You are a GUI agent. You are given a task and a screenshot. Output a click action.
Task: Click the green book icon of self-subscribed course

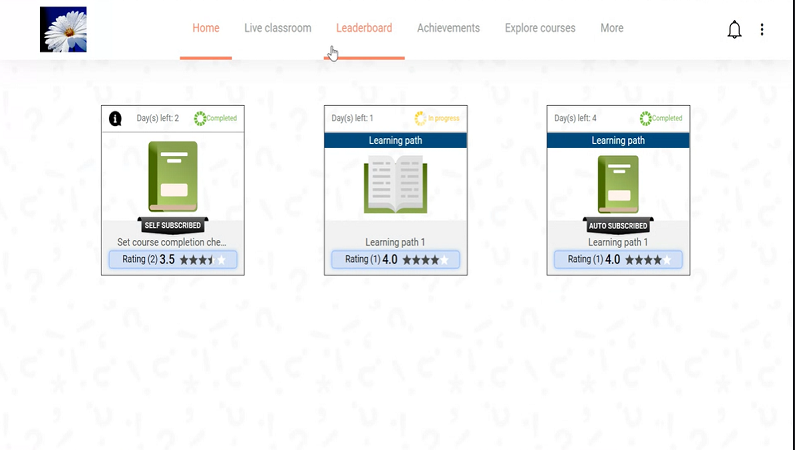click(172, 176)
